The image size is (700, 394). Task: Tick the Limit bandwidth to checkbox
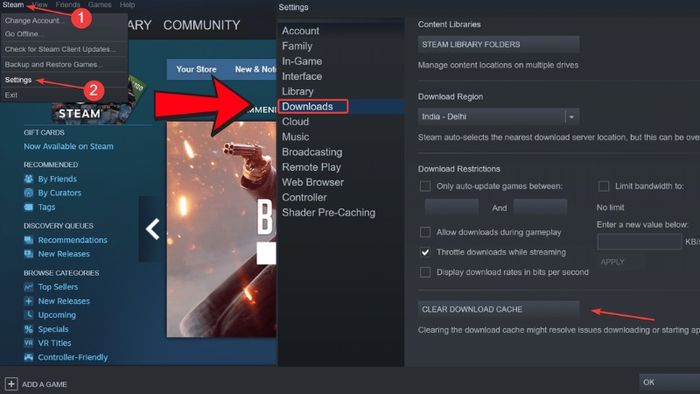click(x=604, y=186)
